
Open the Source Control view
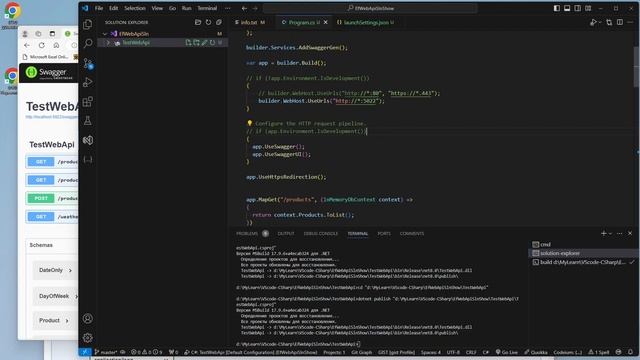coord(88,63)
